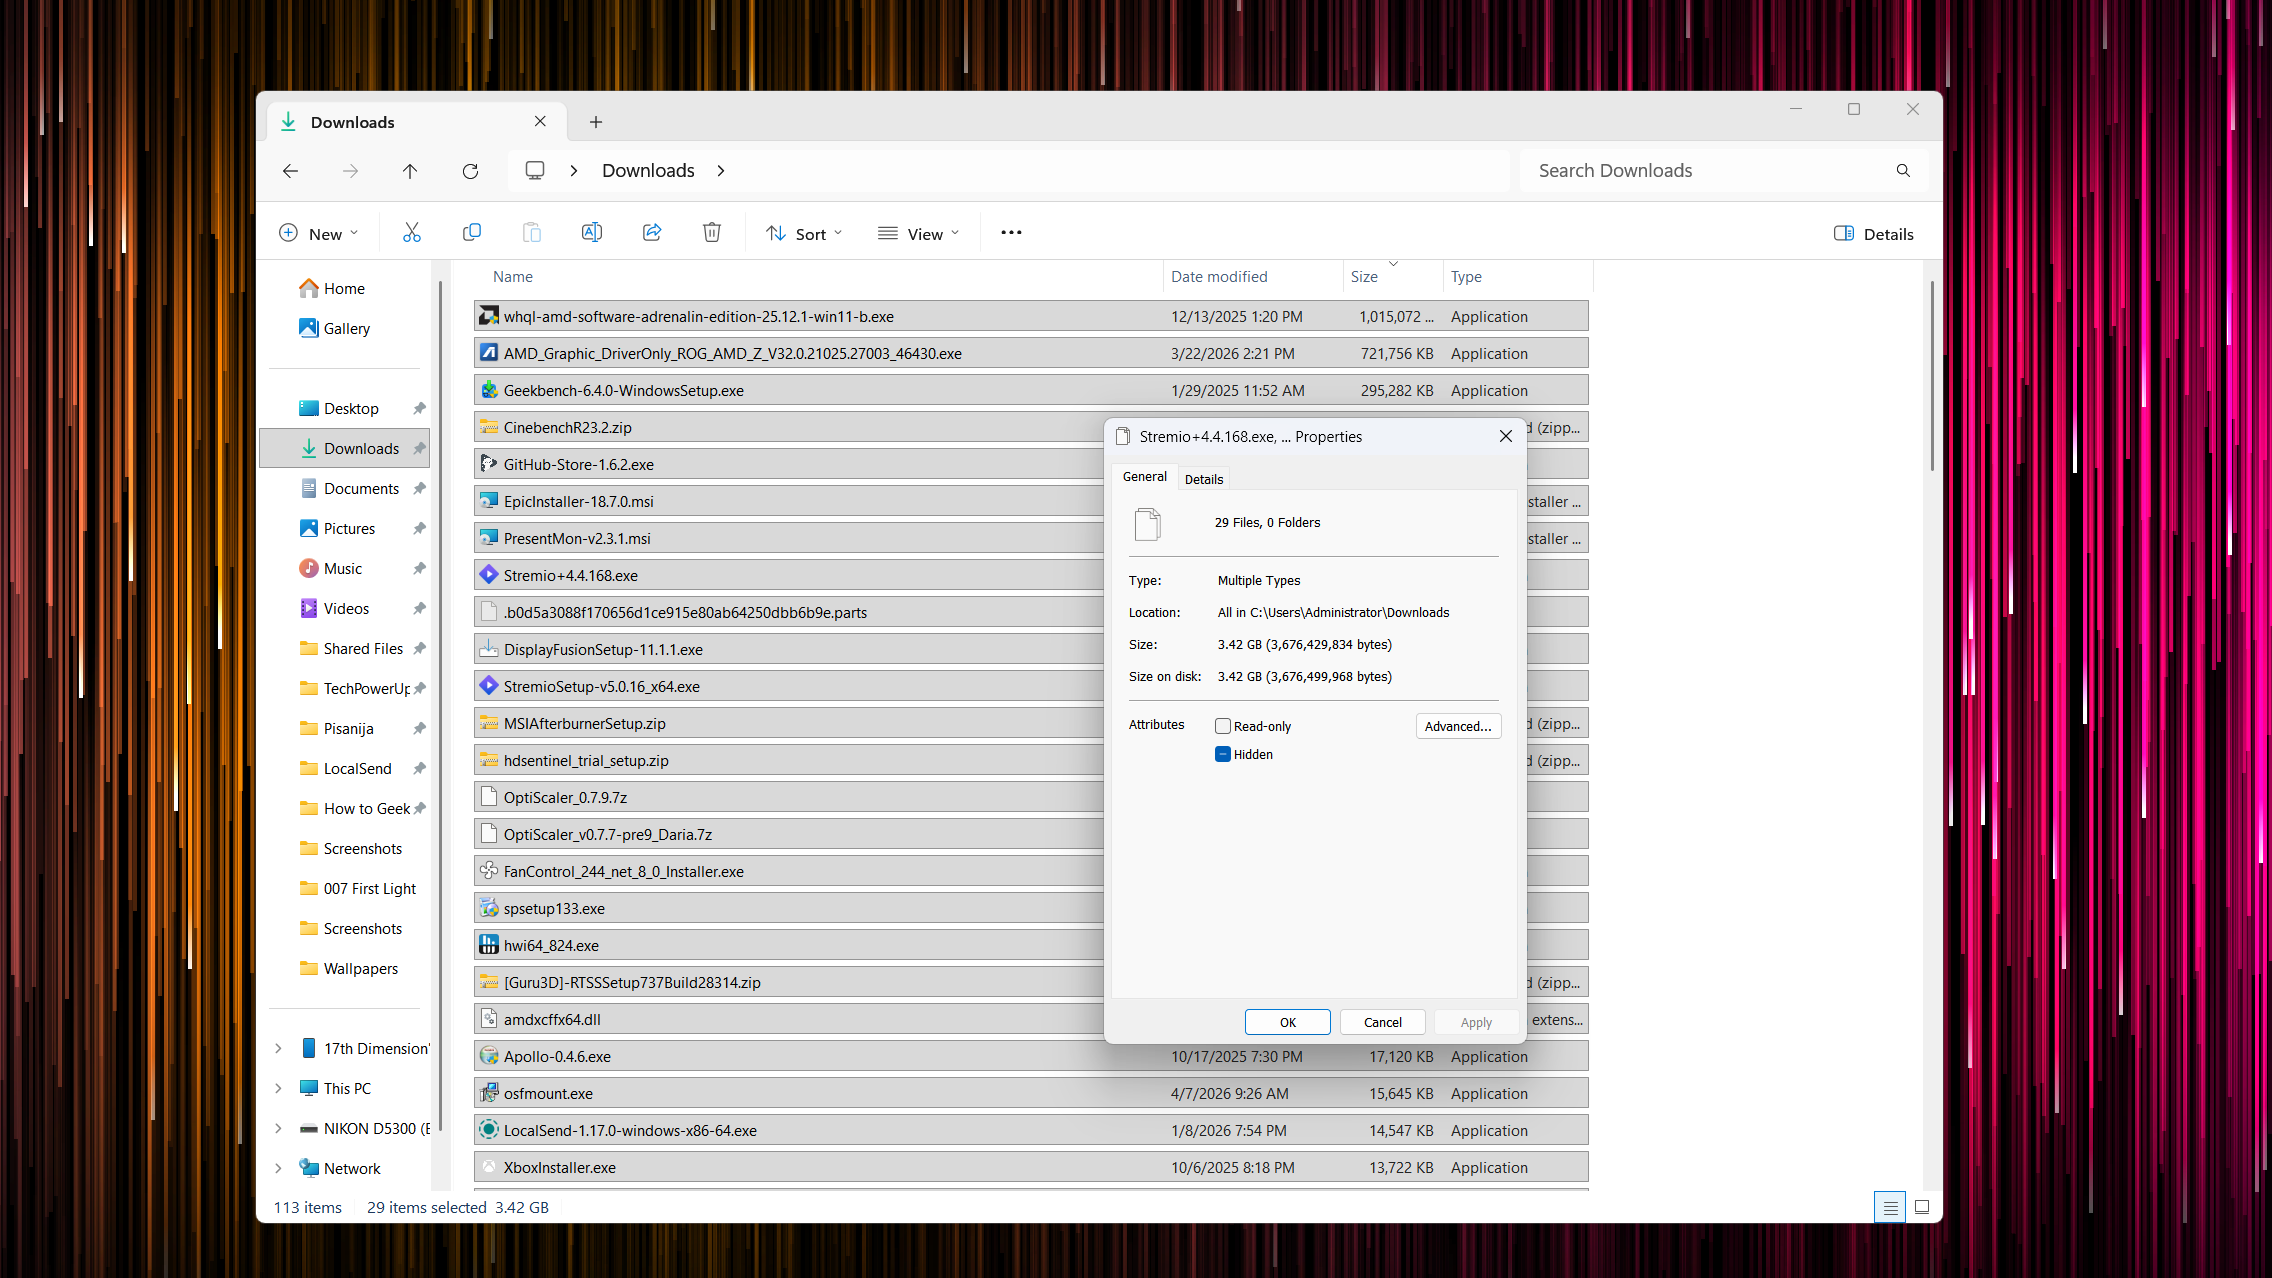Click the Rename icon in toolbar
This screenshot has width=2272, height=1278.
point(592,233)
